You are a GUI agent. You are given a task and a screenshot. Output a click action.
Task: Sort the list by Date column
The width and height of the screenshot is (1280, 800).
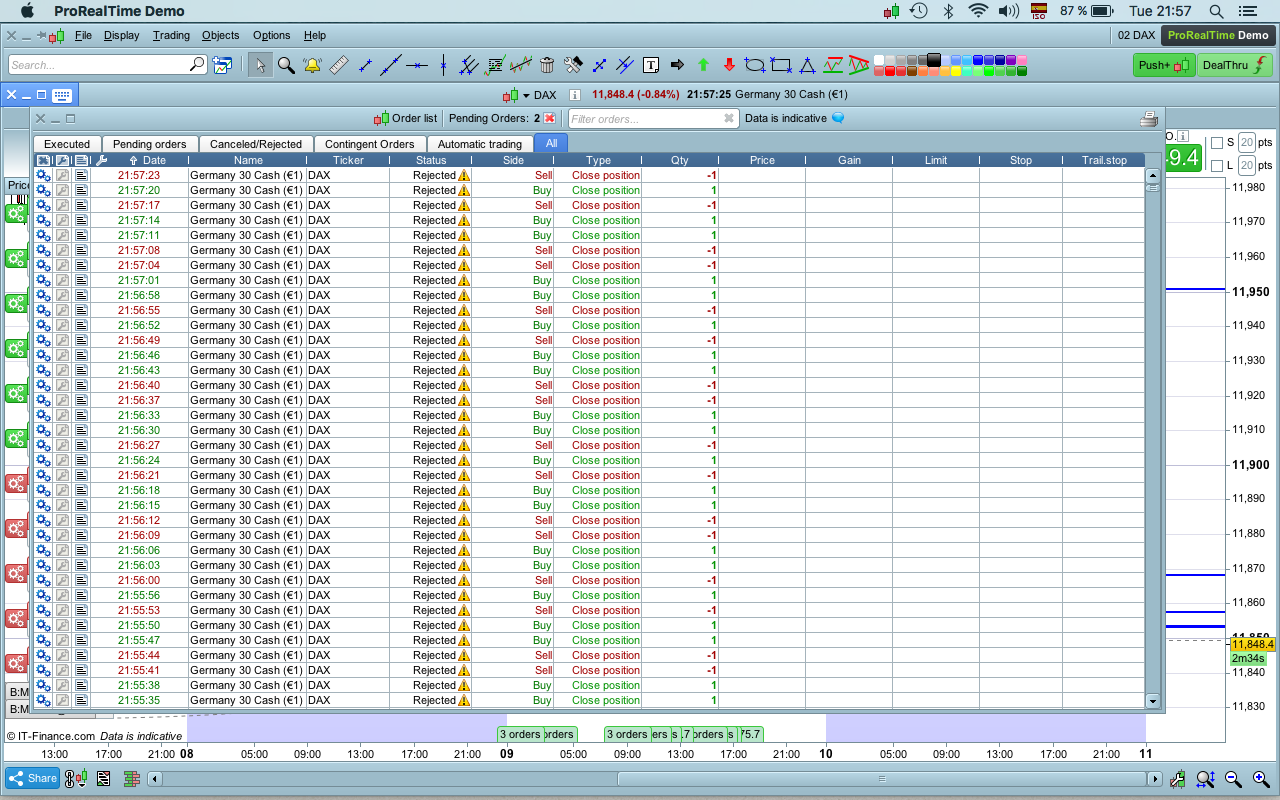tap(154, 160)
